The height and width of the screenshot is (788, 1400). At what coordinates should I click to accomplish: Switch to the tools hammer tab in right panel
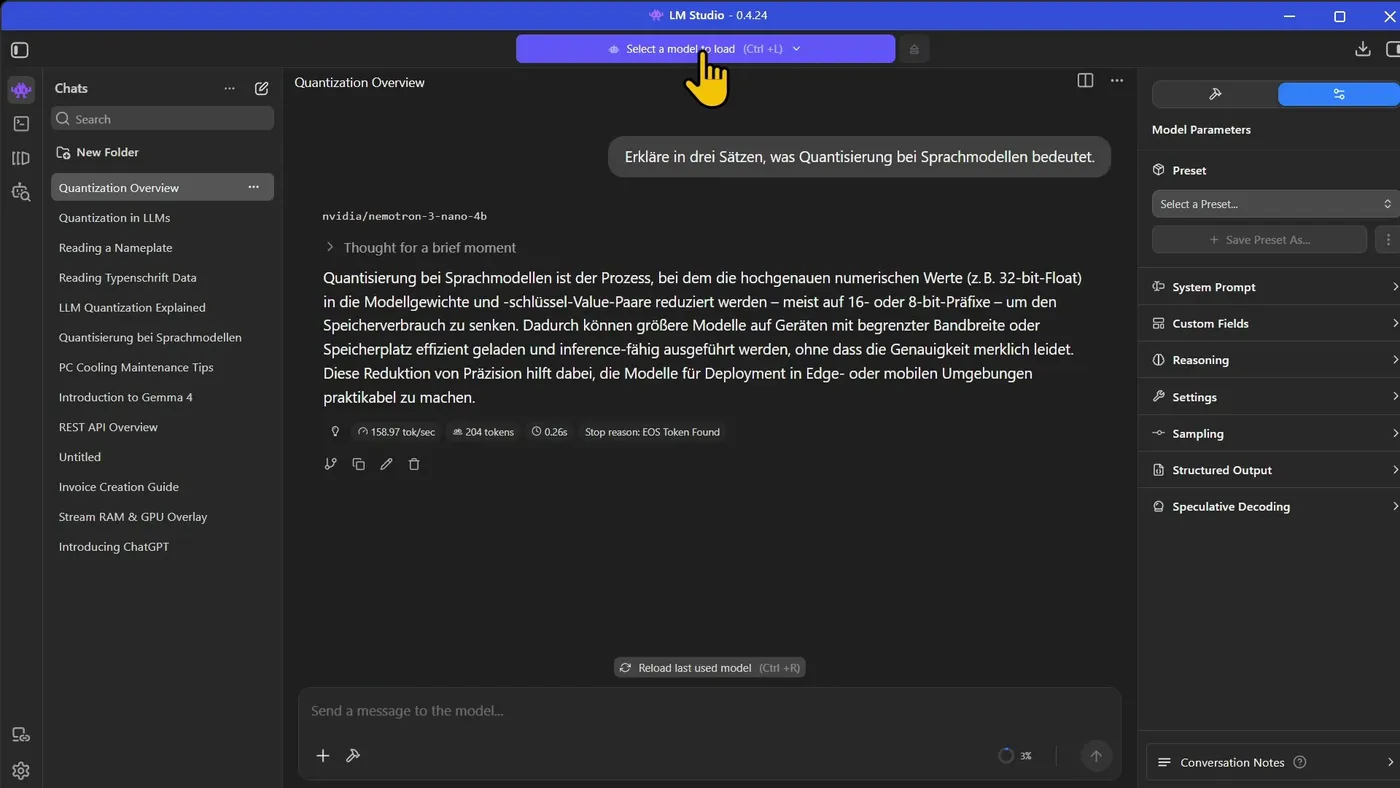click(x=1215, y=94)
